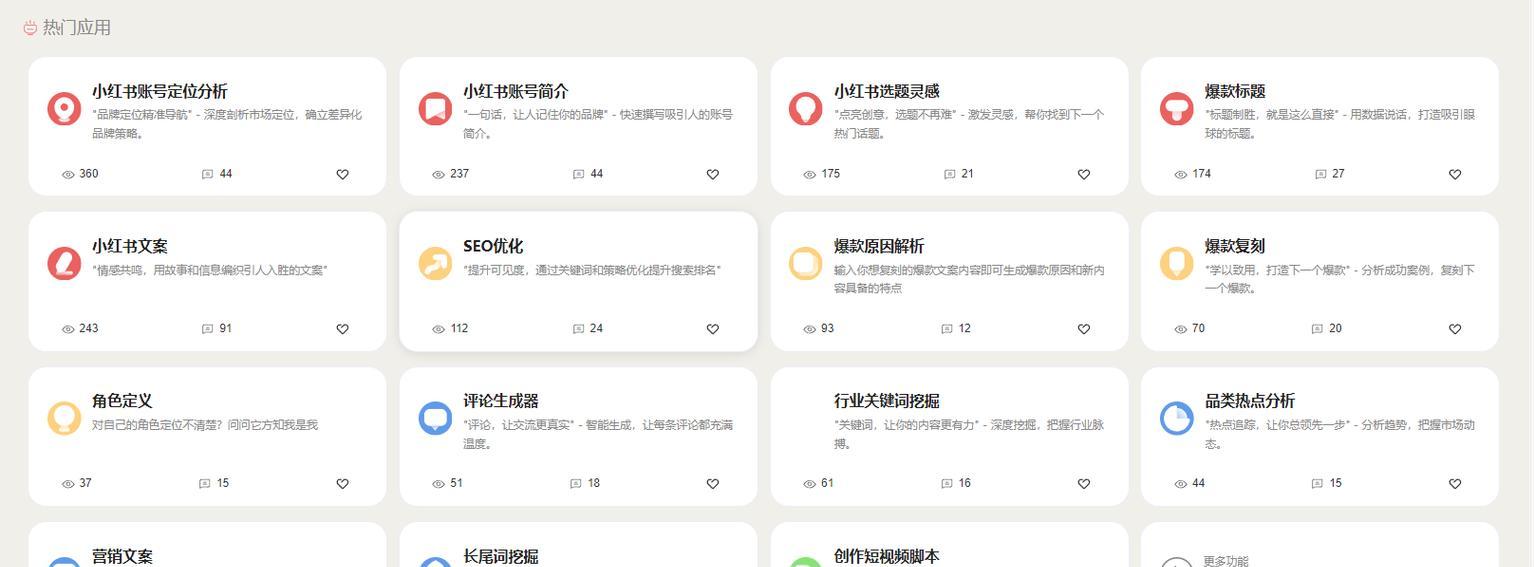Open the SEO优化 app title
The width and height of the screenshot is (1534, 567).
(493, 246)
